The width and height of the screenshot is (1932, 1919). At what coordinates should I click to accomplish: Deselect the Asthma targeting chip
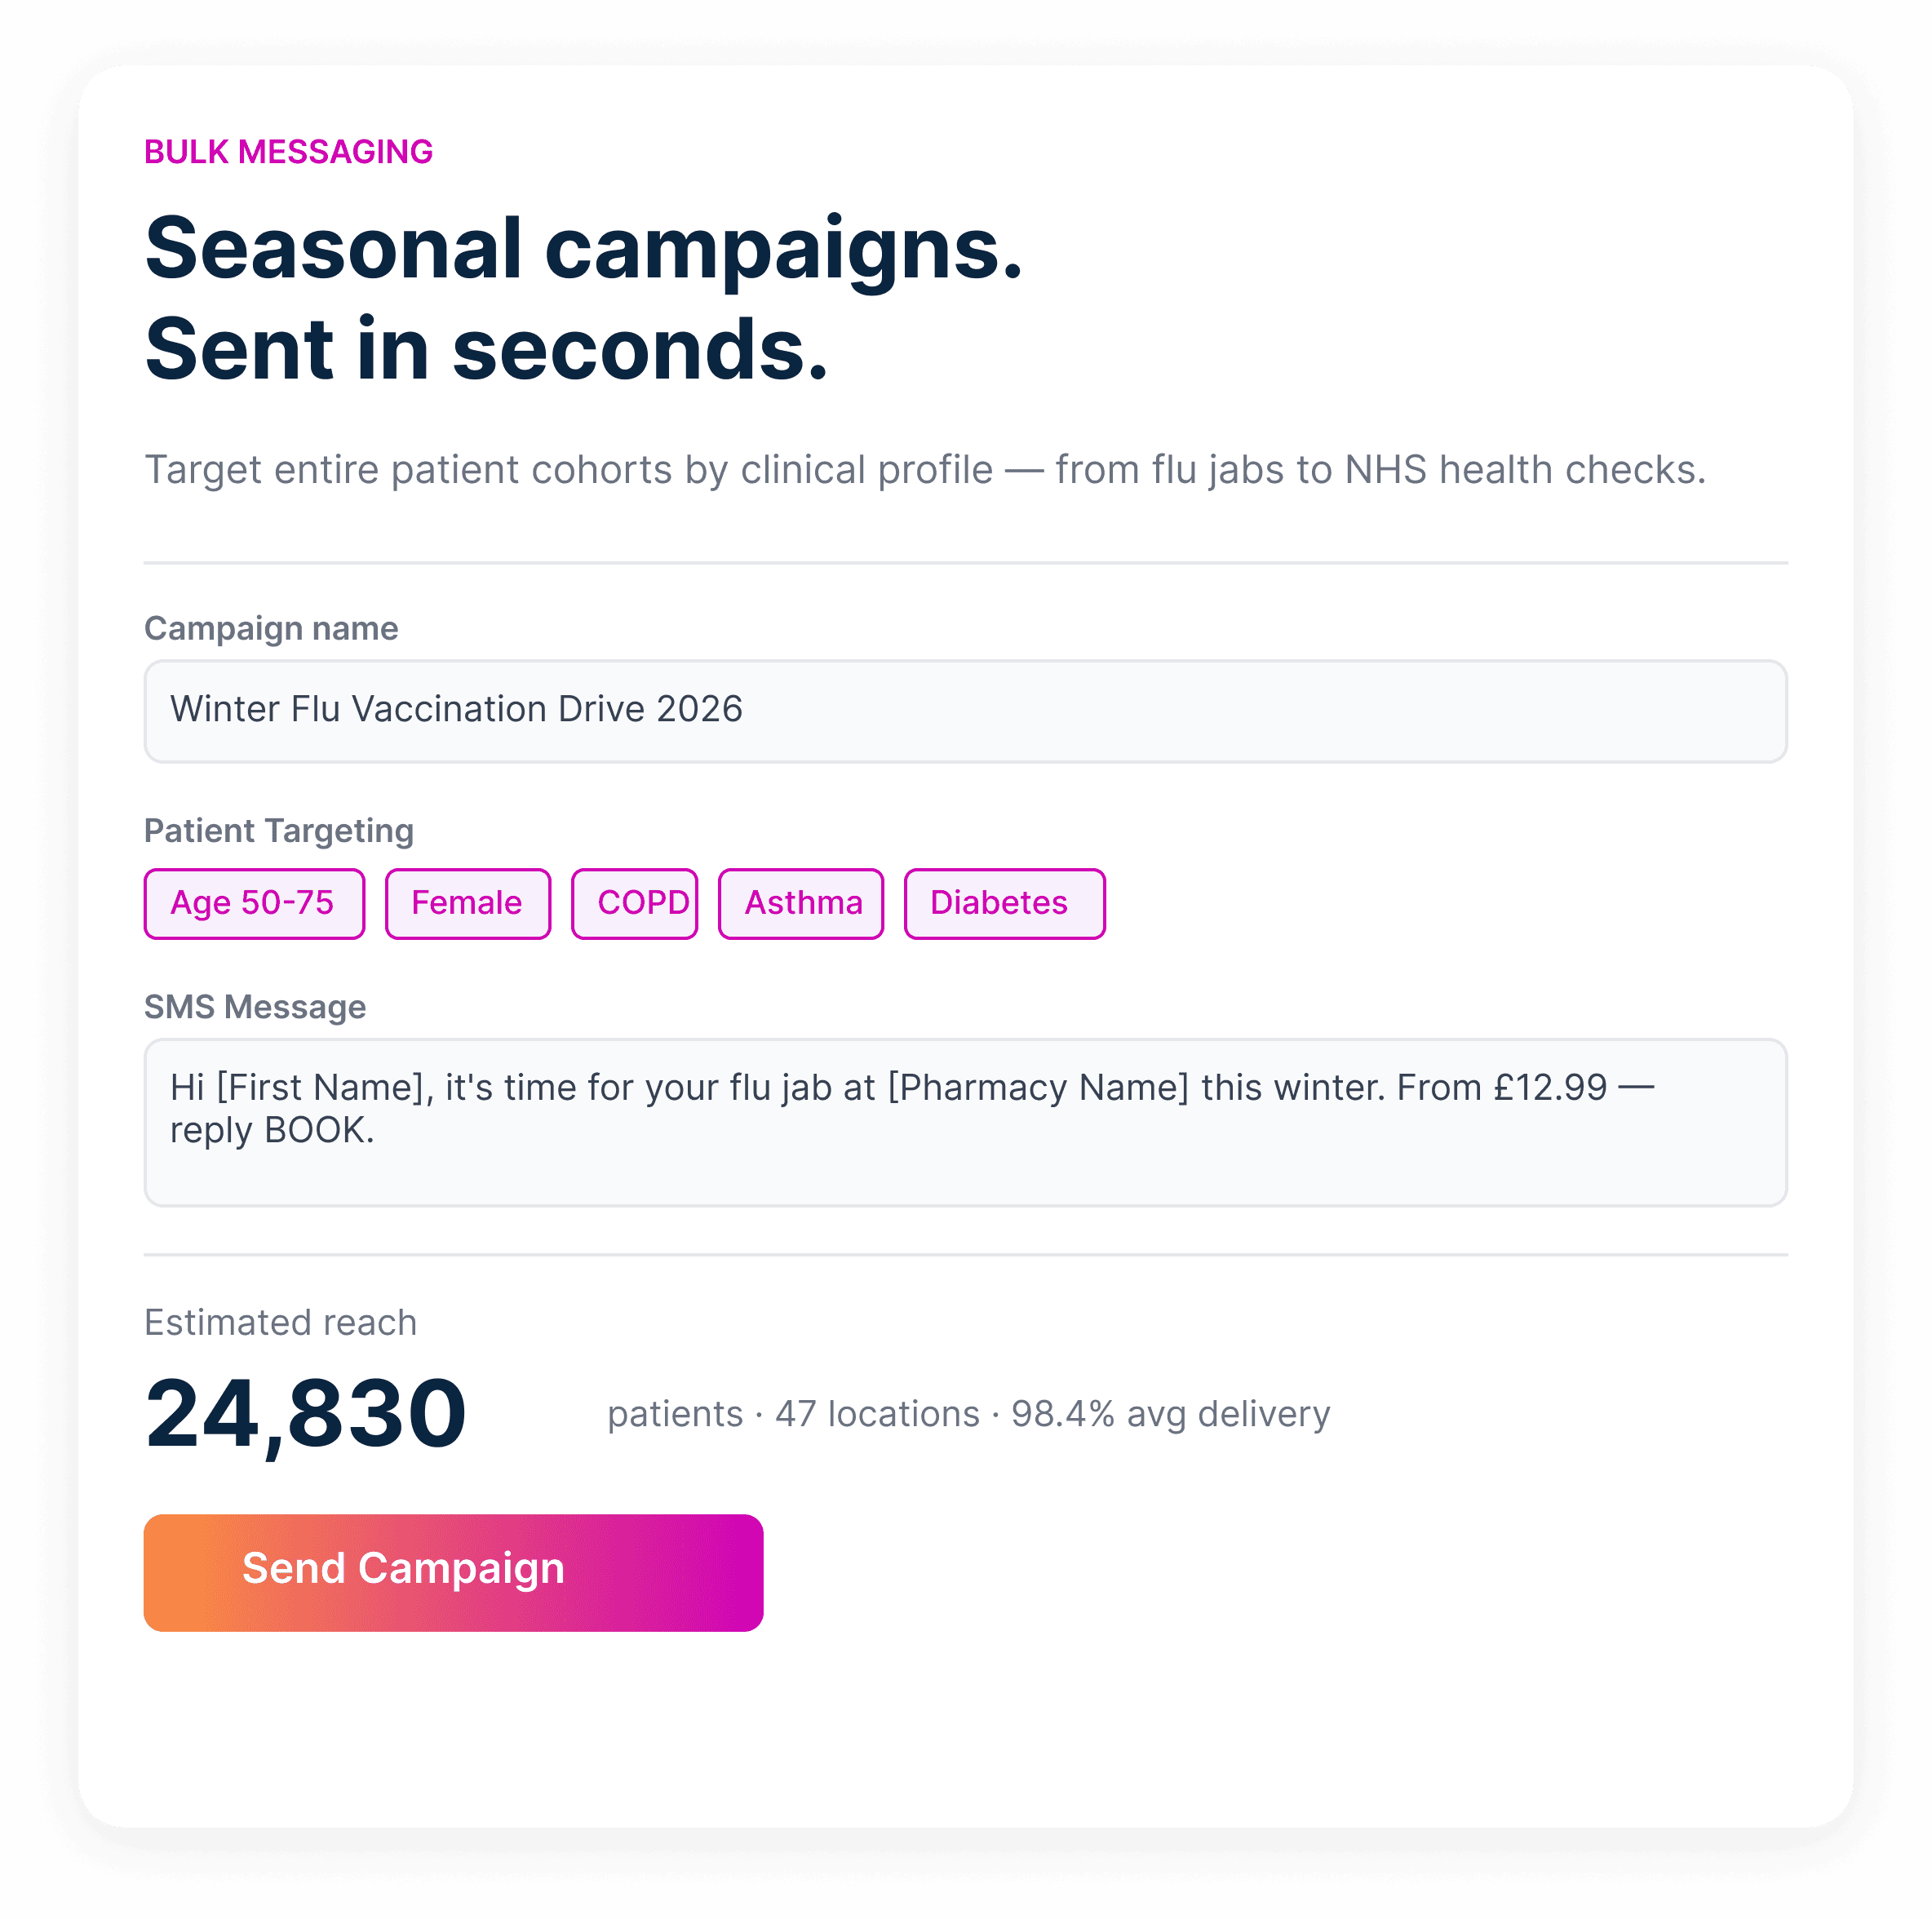point(801,903)
